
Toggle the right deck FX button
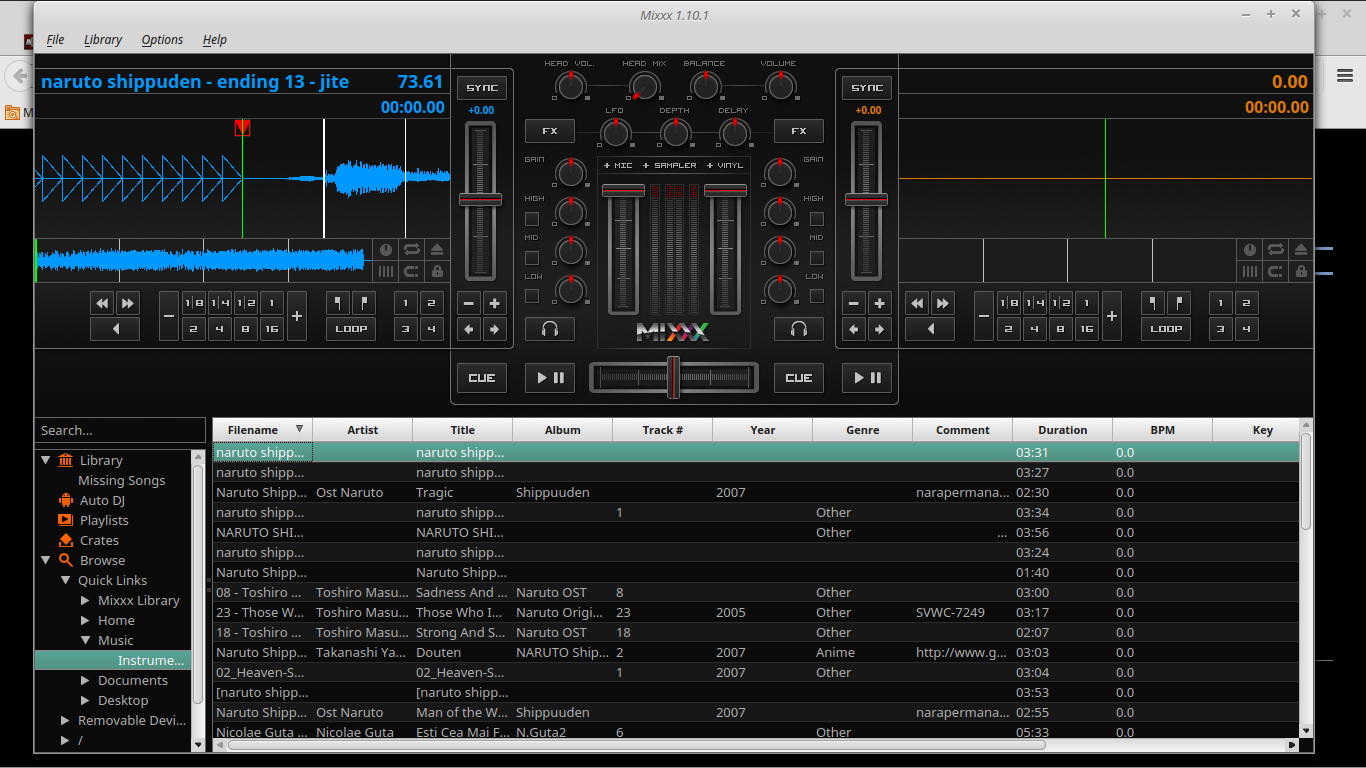(x=798, y=131)
